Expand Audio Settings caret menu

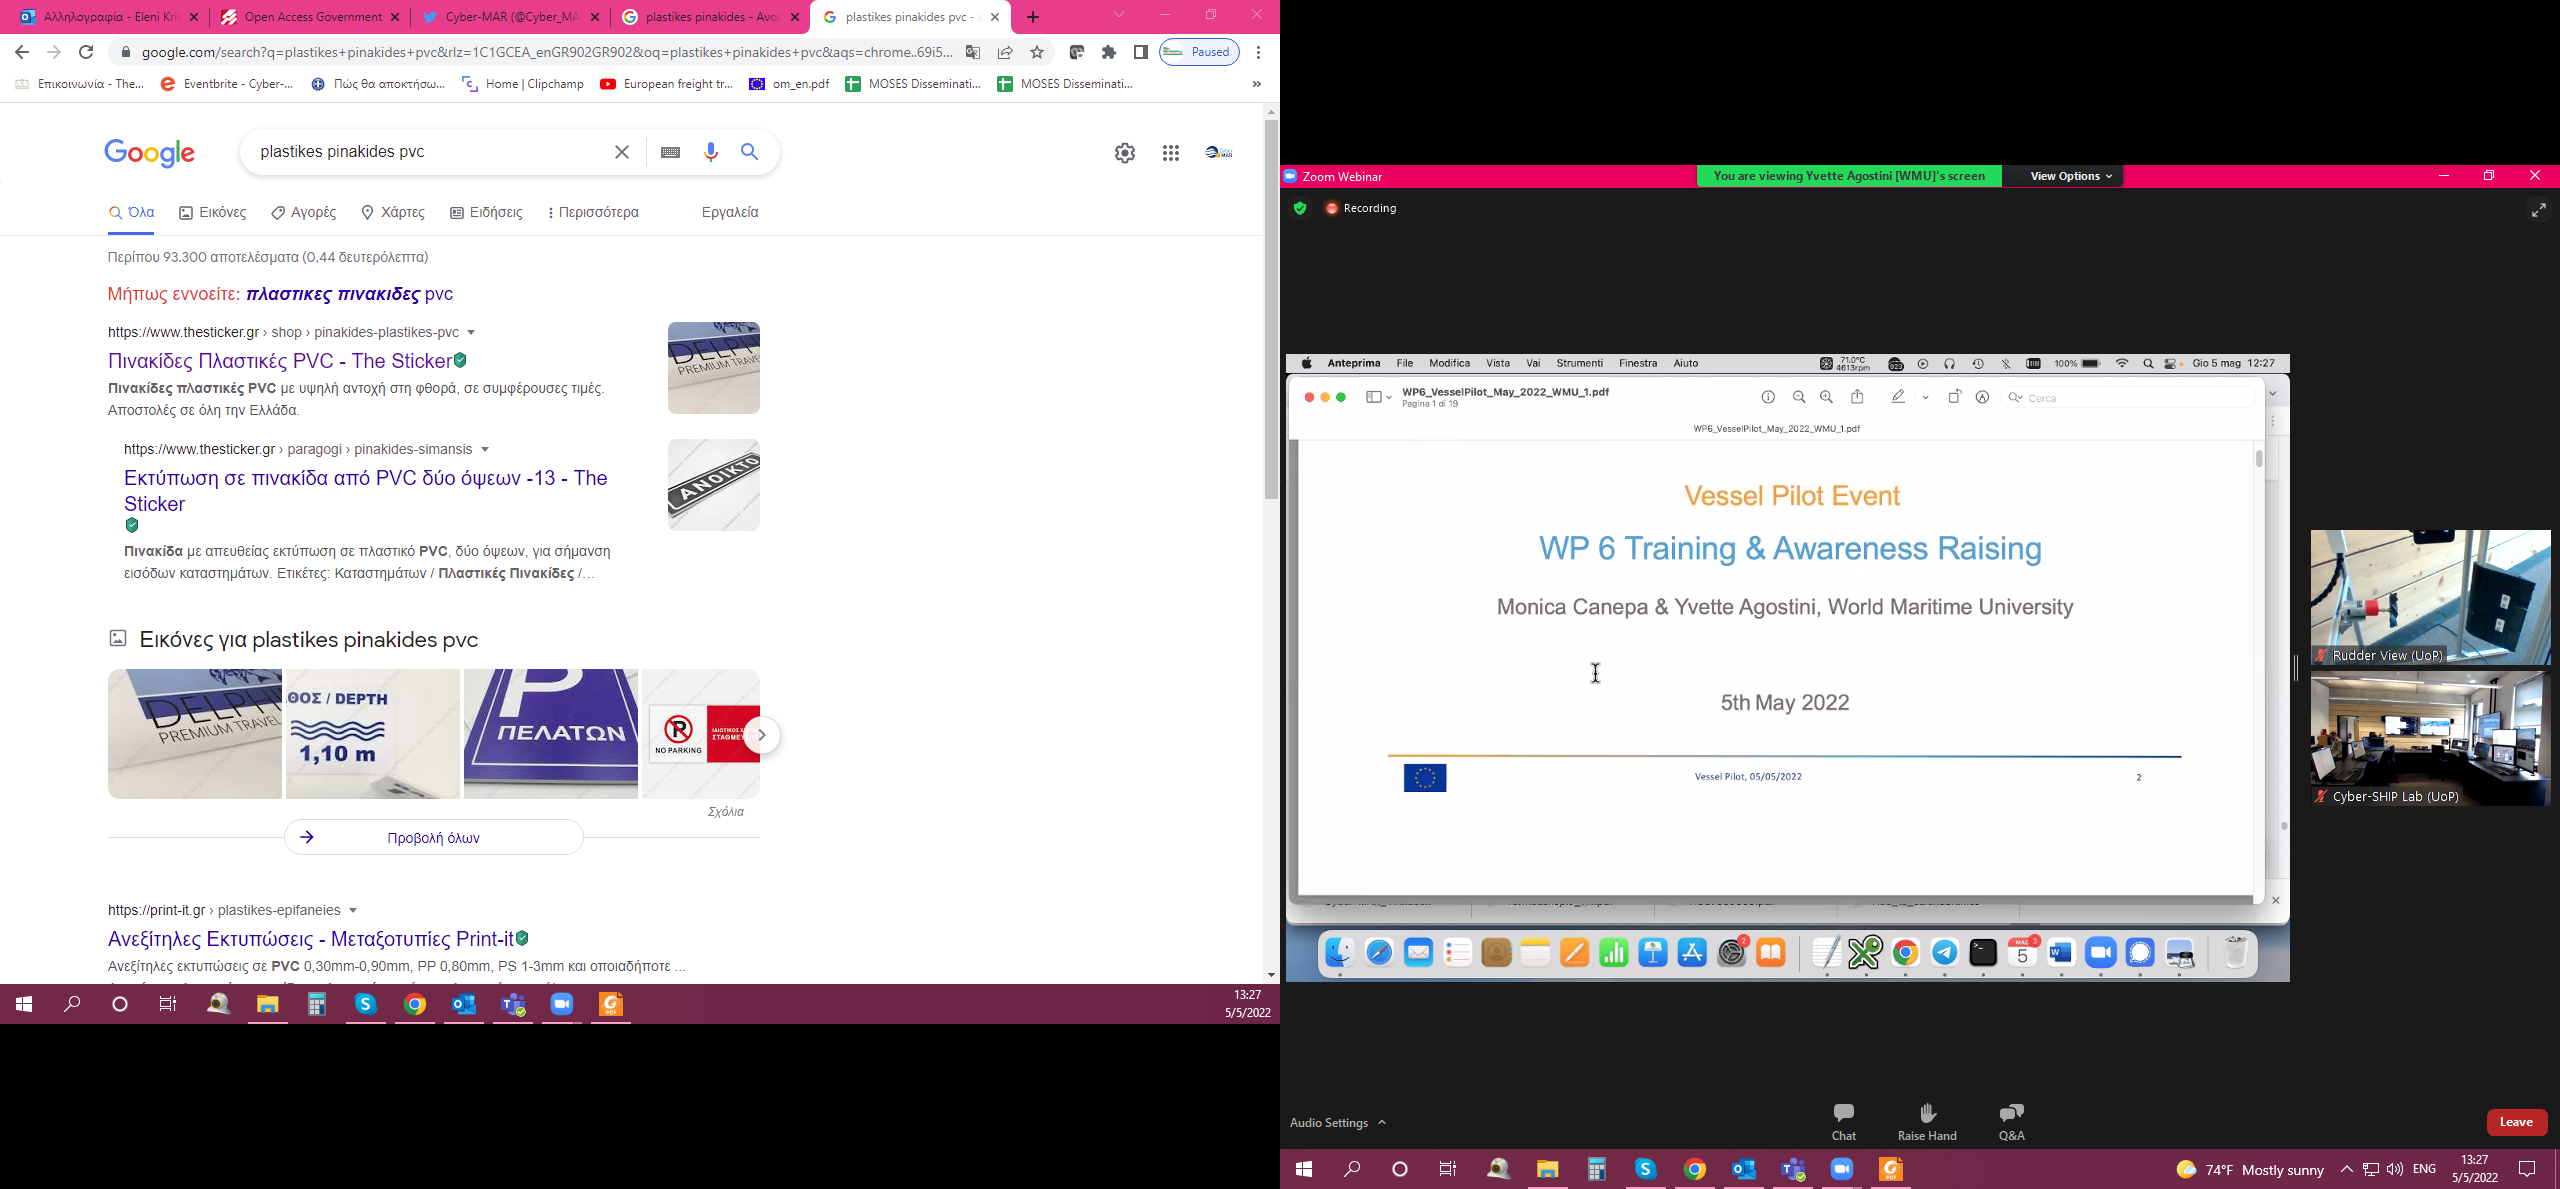coord(1382,1122)
